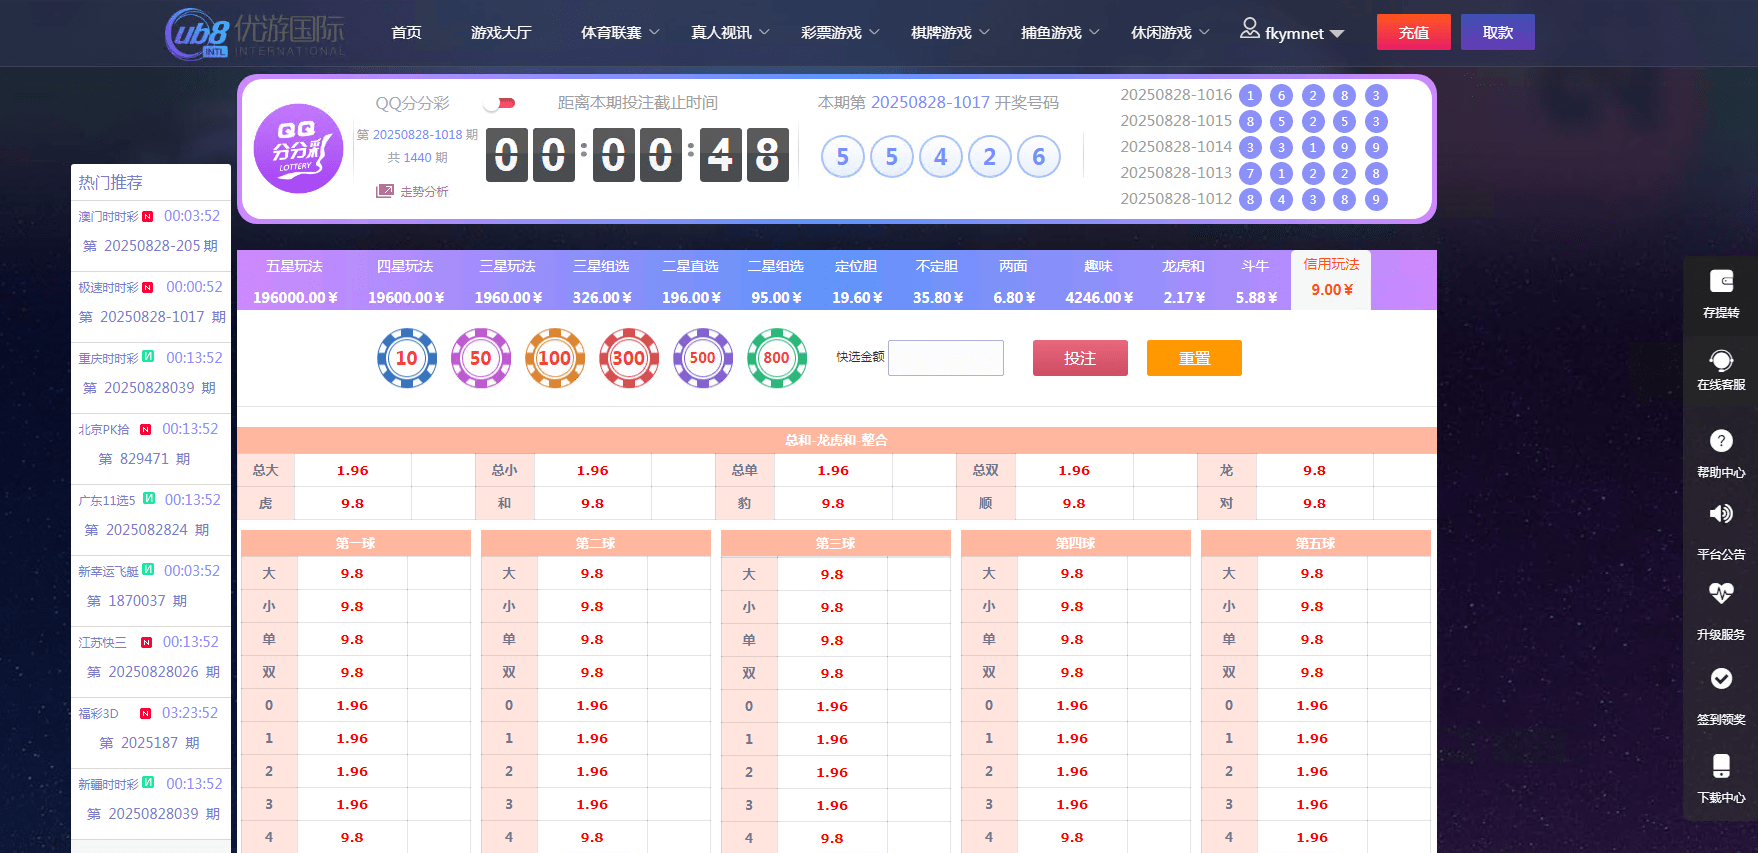The image size is (1758, 853).
Task: Open the fkymnet account dropdown
Action: [1292, 33]
